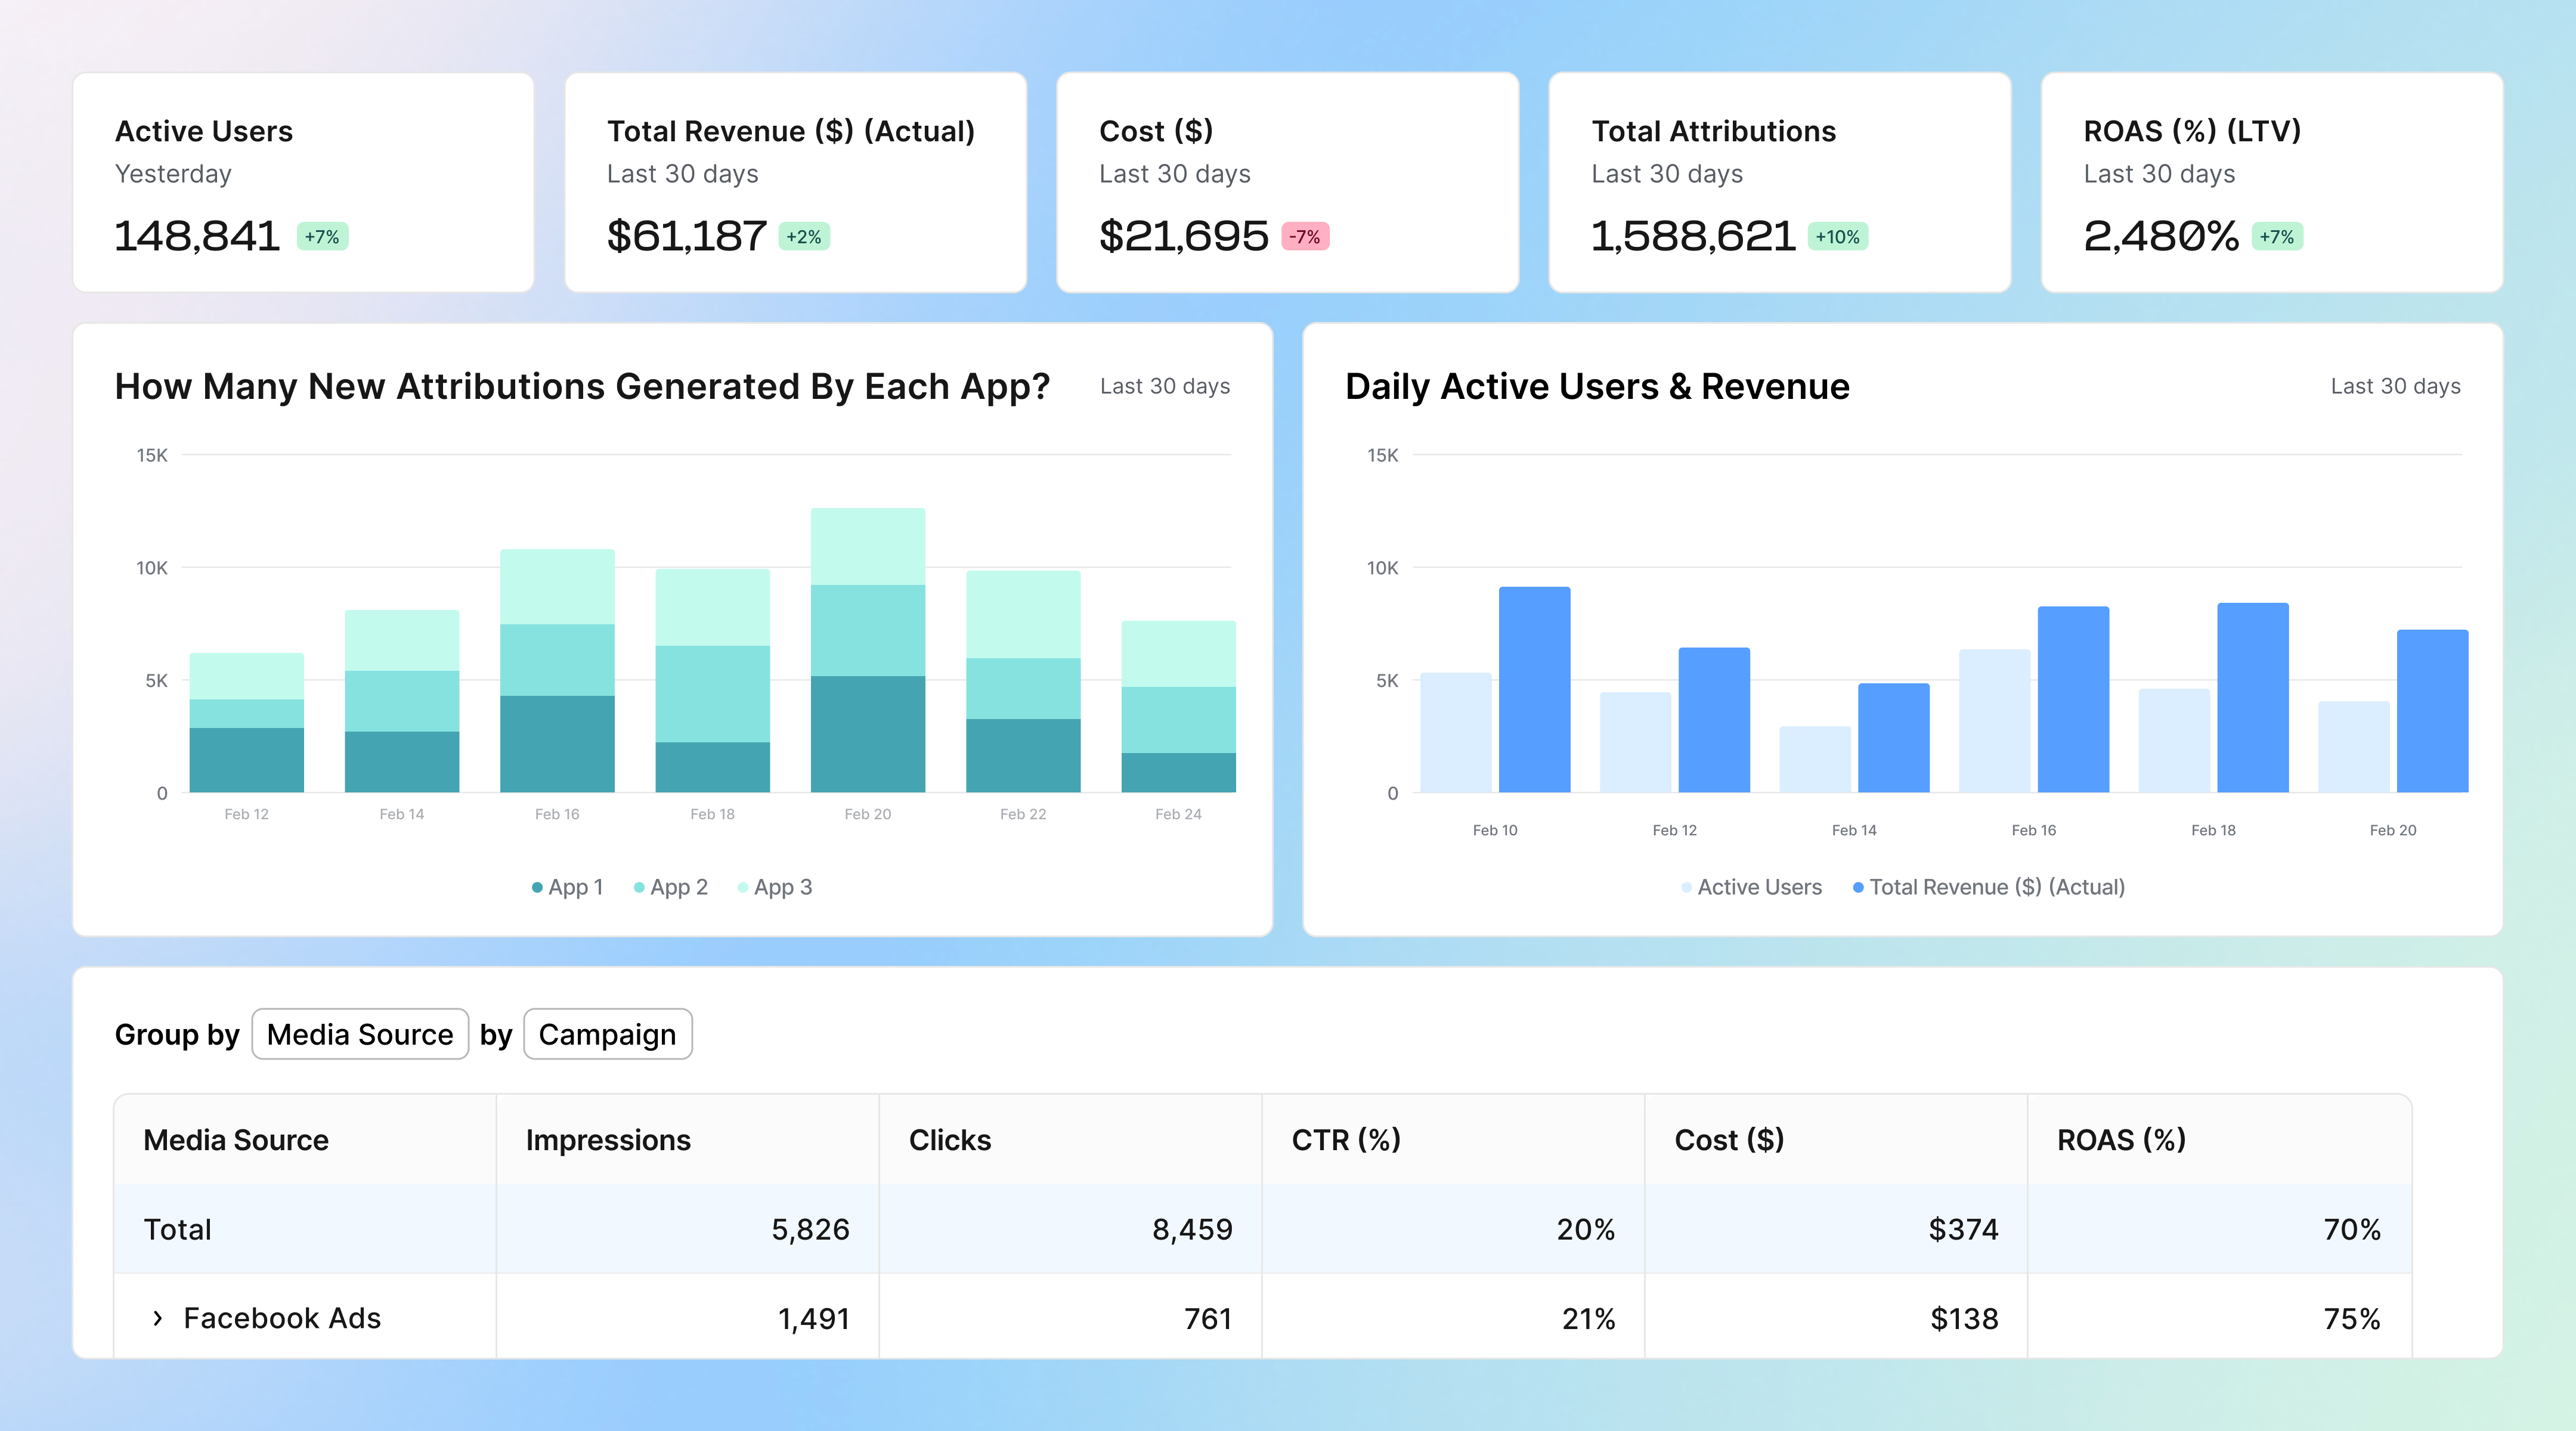2576x1431 pixels.
Task: Click the +7% badge on Active Users
Action: (322, 237)
